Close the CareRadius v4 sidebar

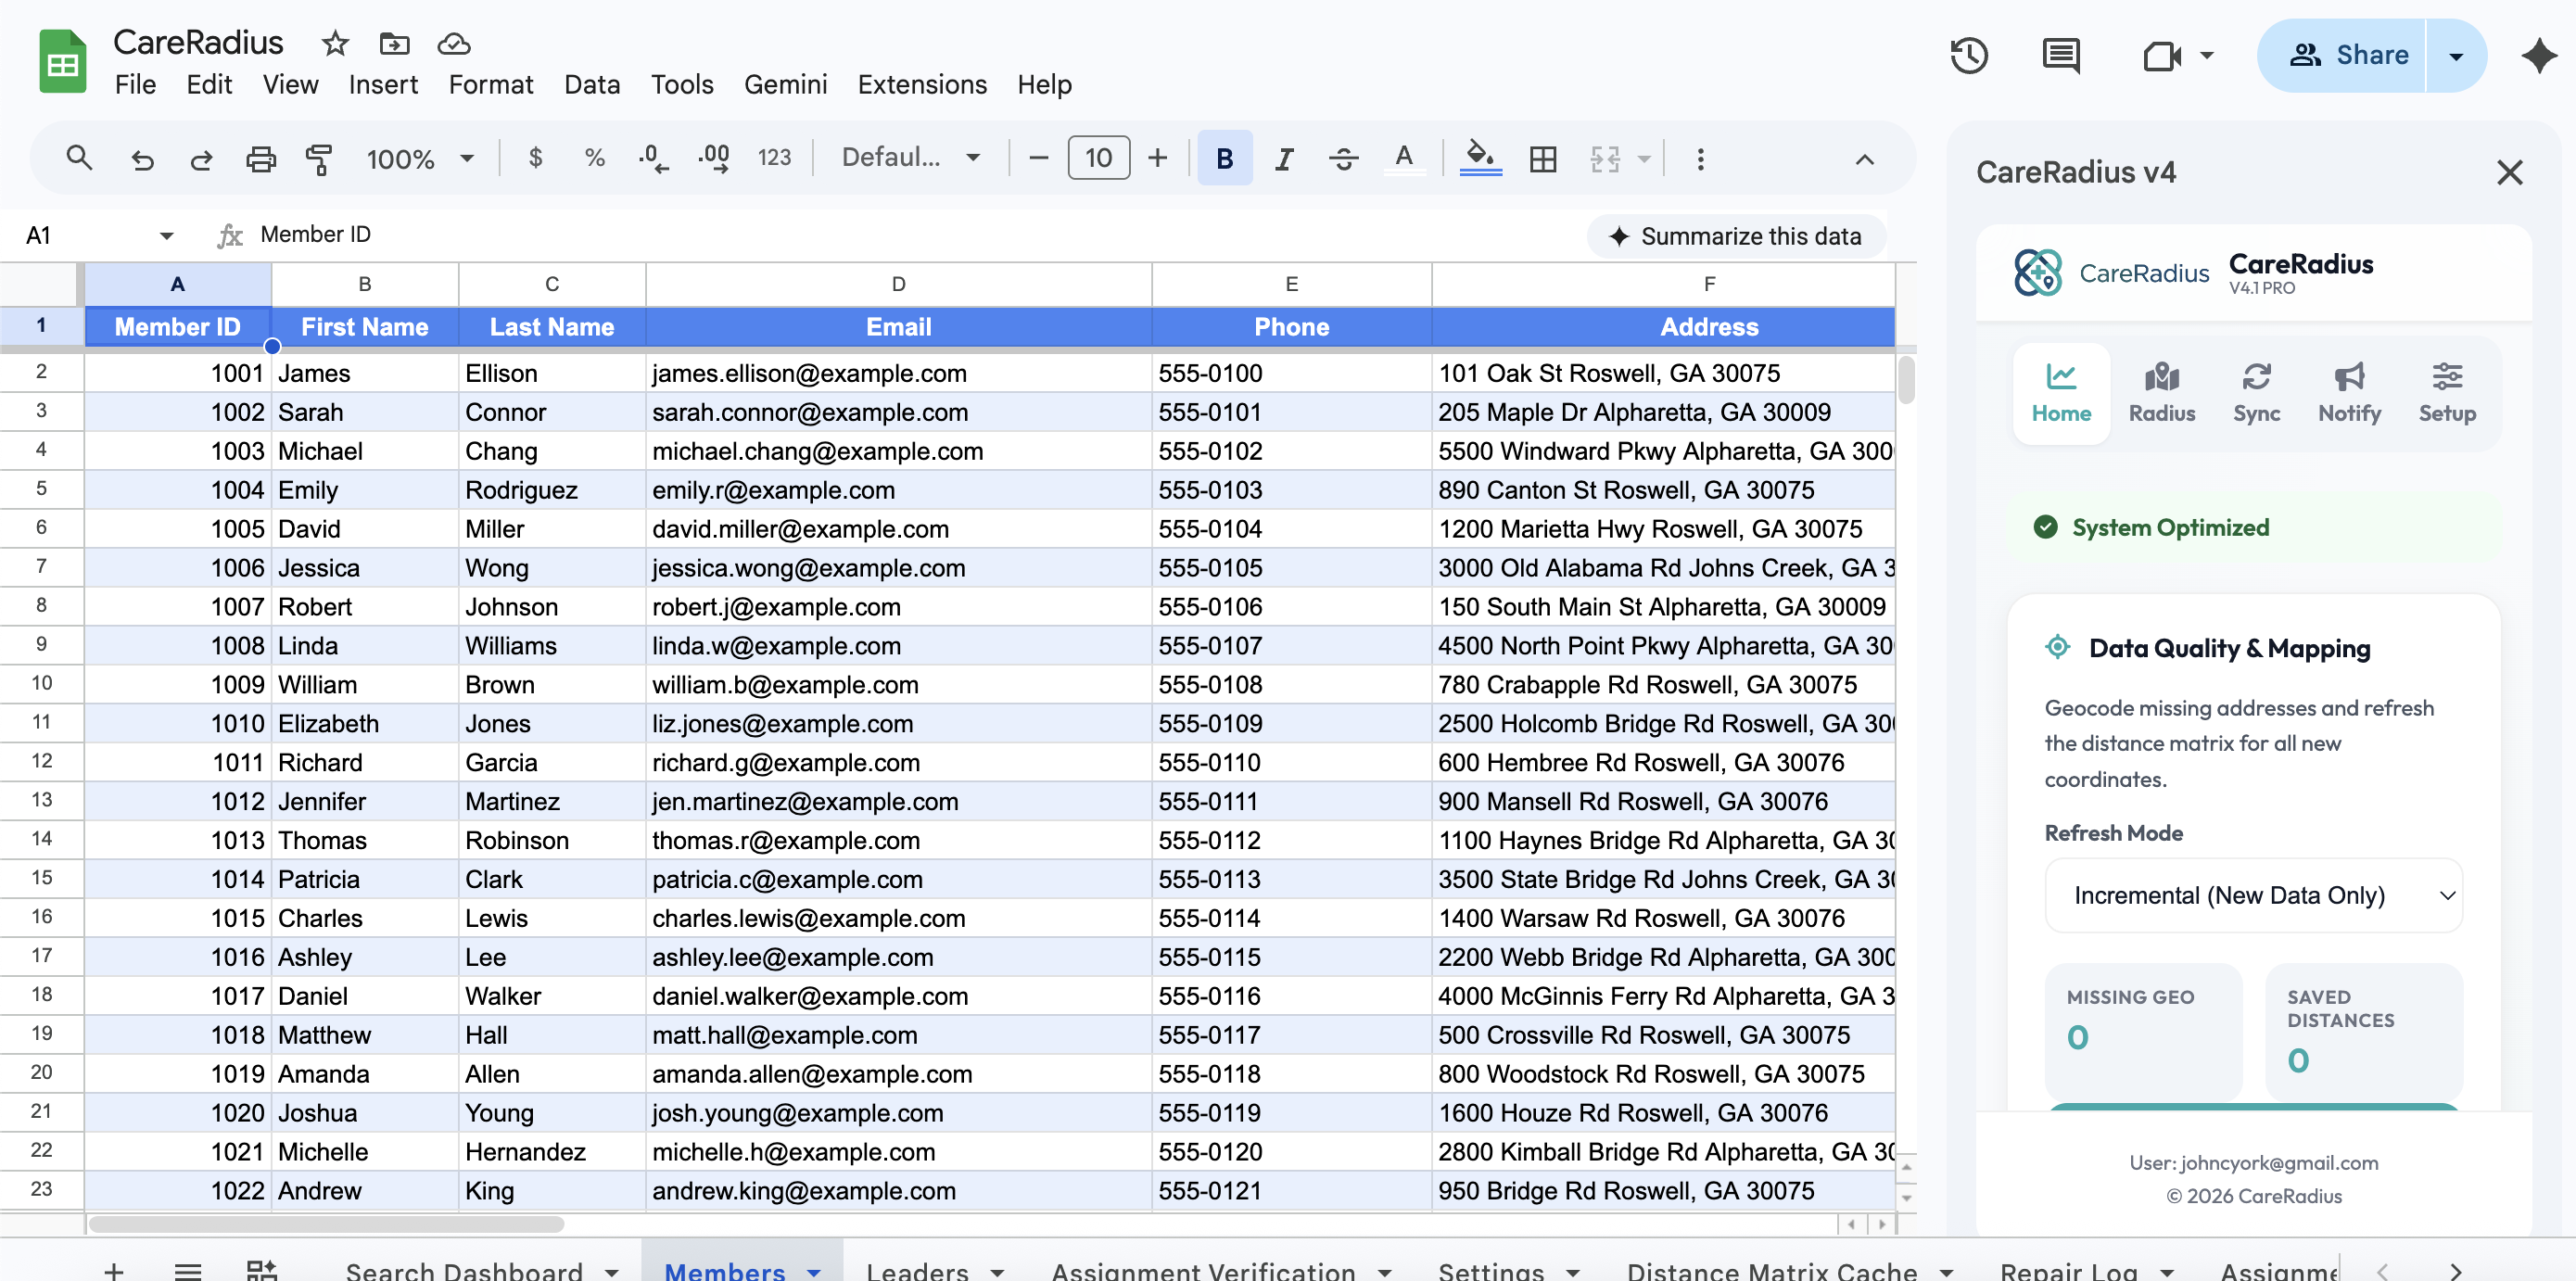click(2509, 172)
